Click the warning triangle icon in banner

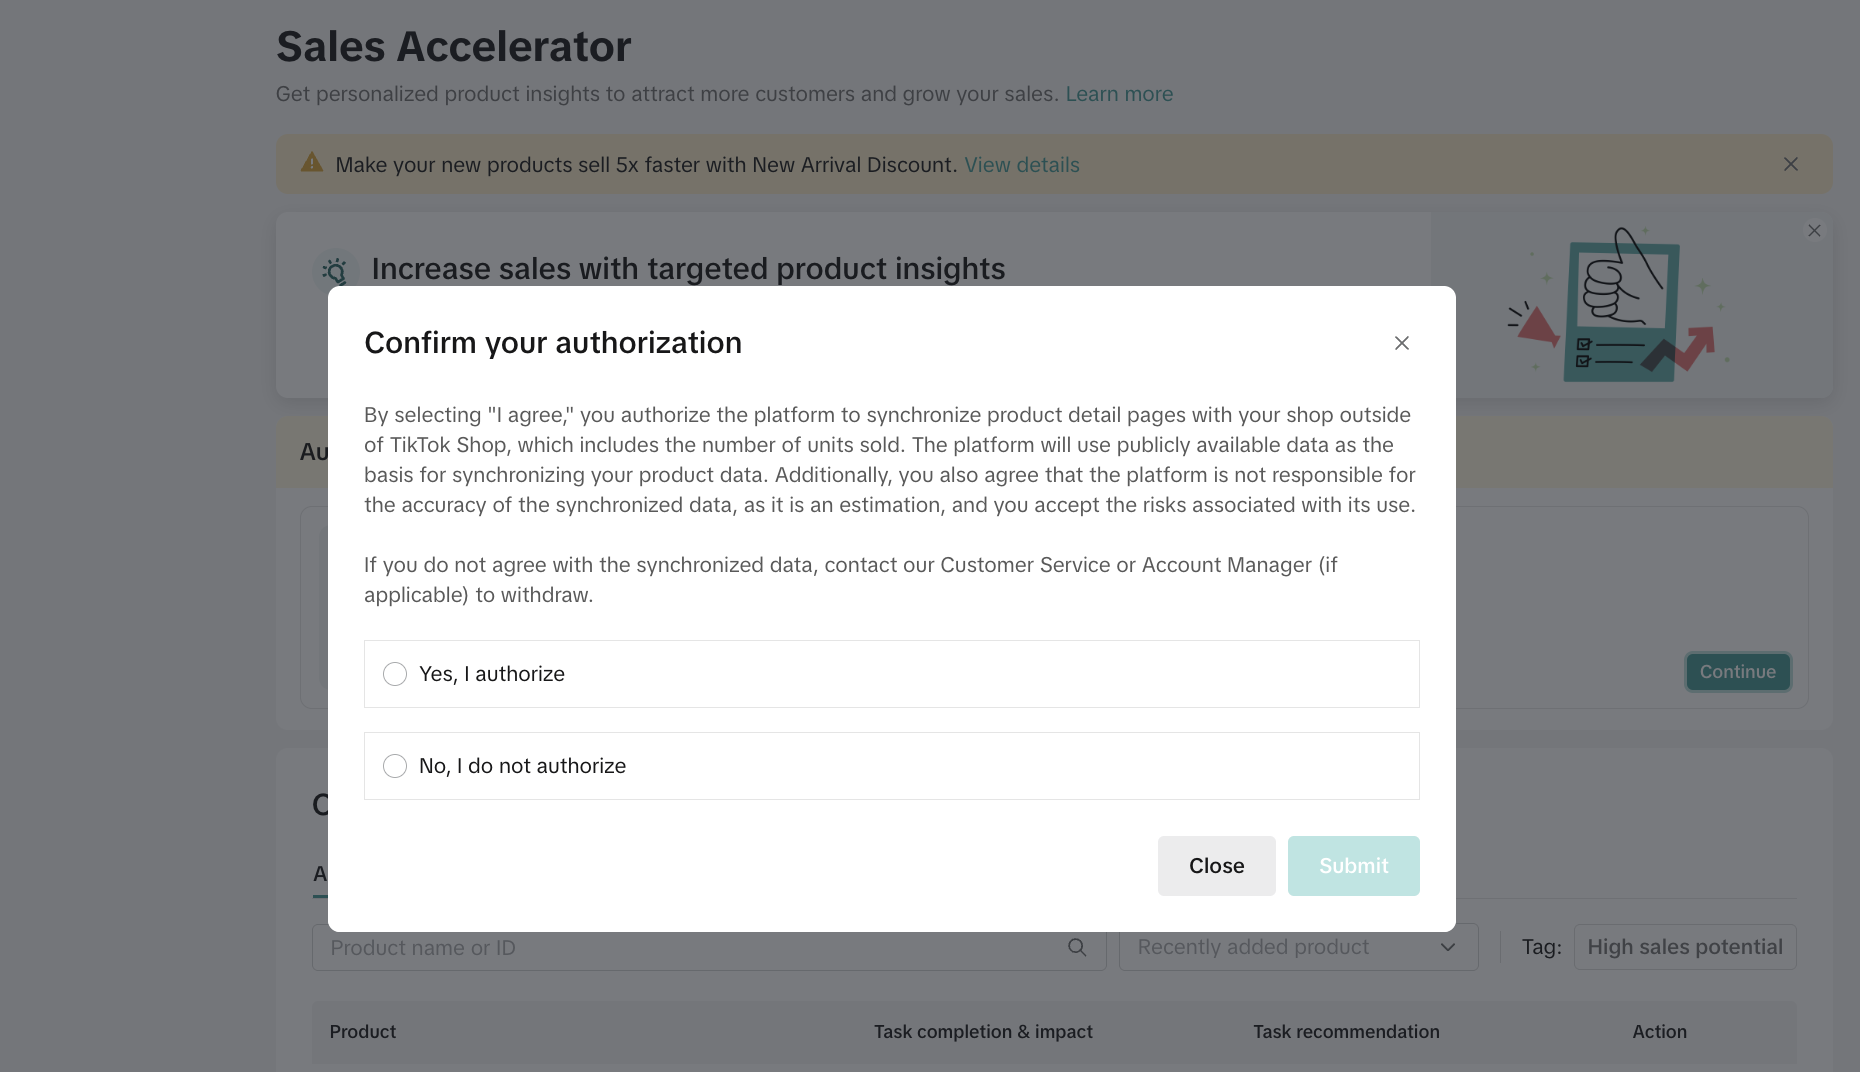tap(312, 163)
